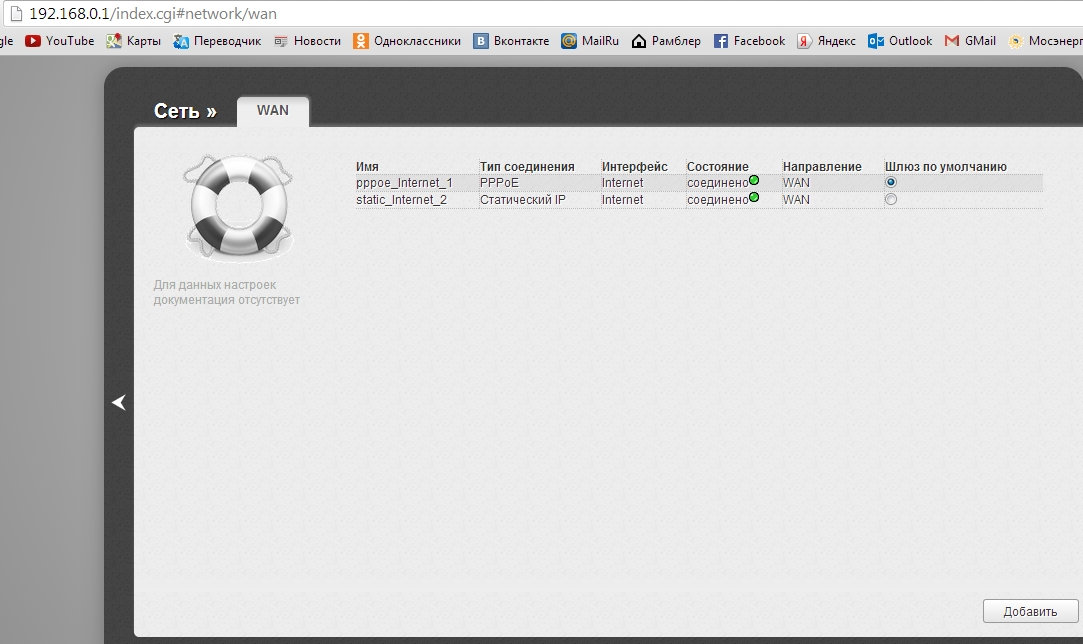Click the Шлюз по умолчанию column header
1083x644 pixels.
946,167
